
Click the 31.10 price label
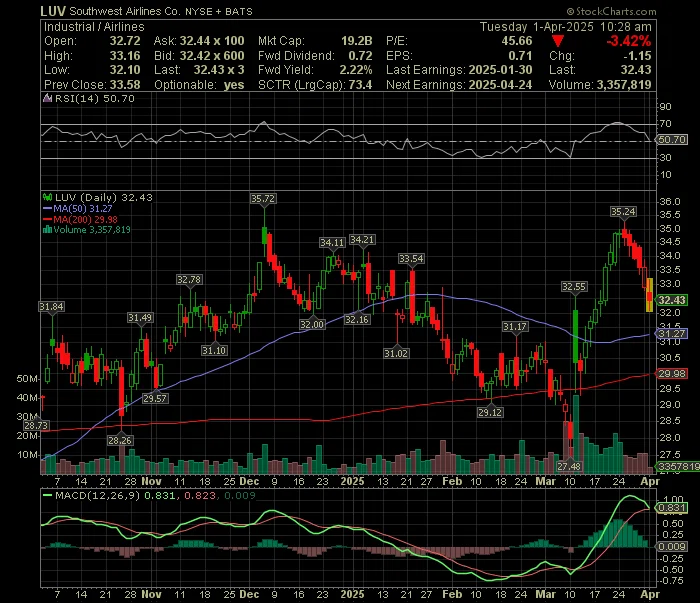point(214,350)
